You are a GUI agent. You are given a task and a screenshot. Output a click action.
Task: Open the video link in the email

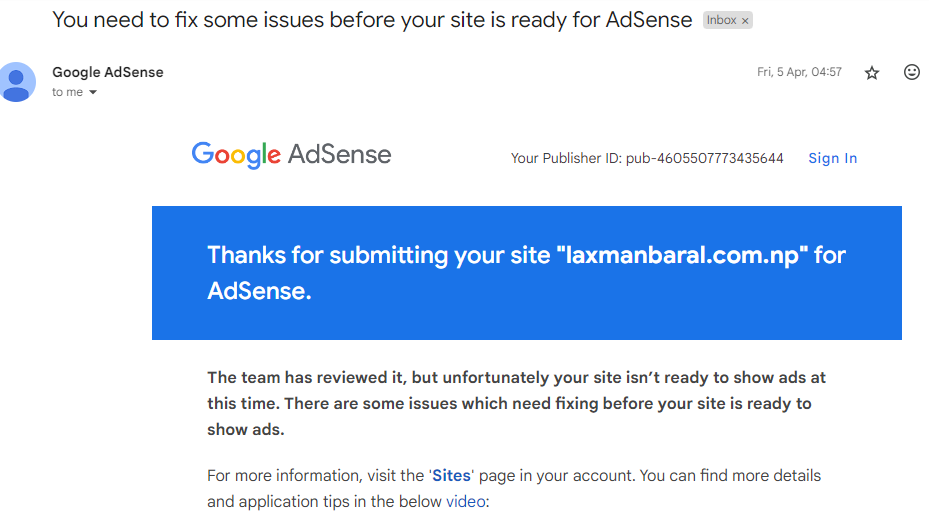465,501
